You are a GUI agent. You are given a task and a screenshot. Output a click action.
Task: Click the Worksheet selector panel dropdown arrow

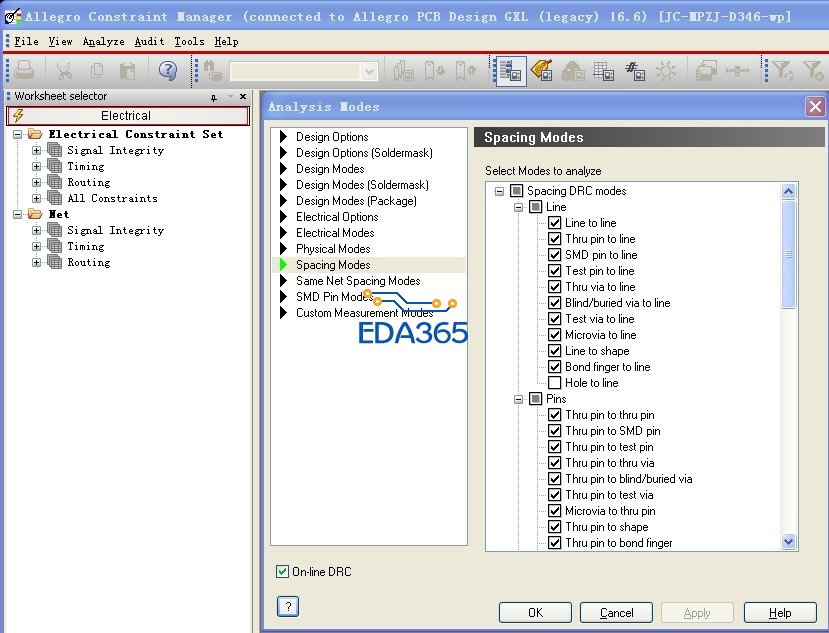click(230, 97)
